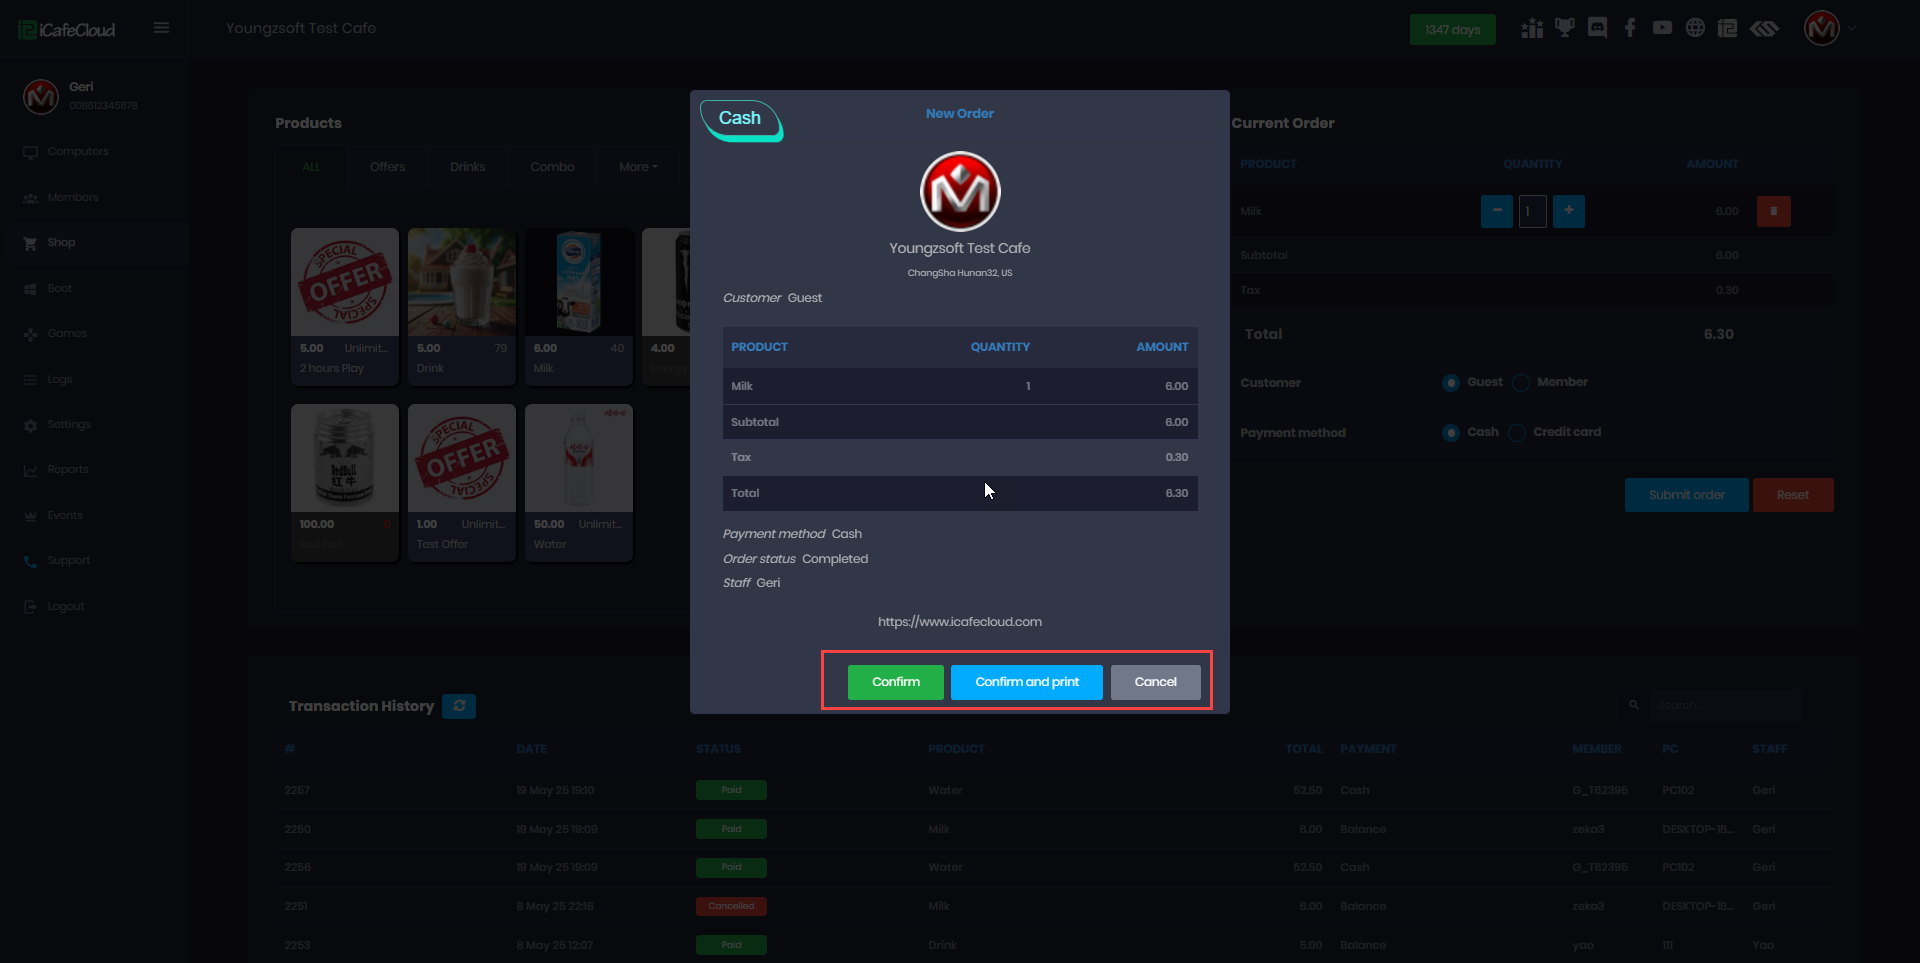1920x963 pixels.
Task: Click the STATUS column header
Action: [719, 749]
